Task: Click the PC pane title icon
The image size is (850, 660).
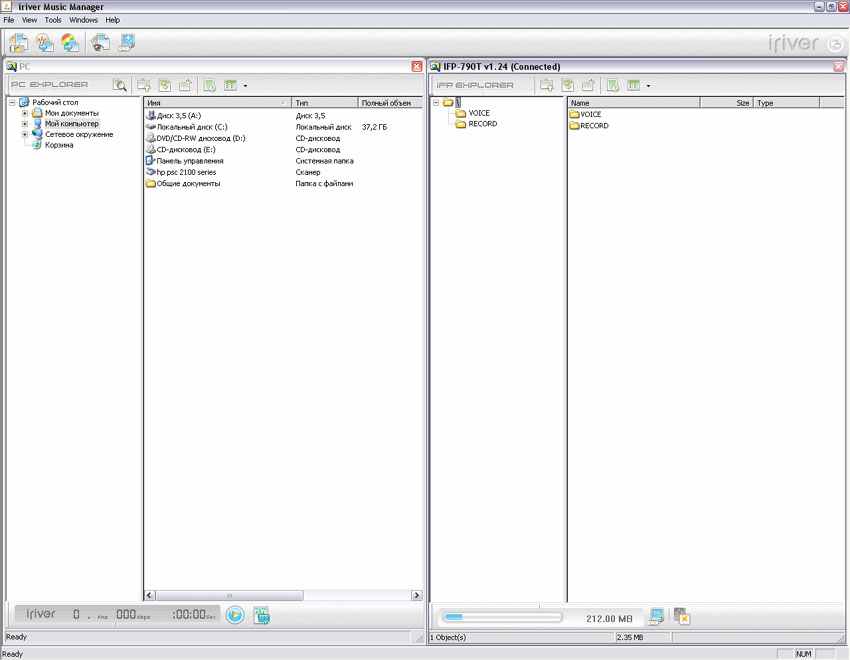Action: pos(11,67)
